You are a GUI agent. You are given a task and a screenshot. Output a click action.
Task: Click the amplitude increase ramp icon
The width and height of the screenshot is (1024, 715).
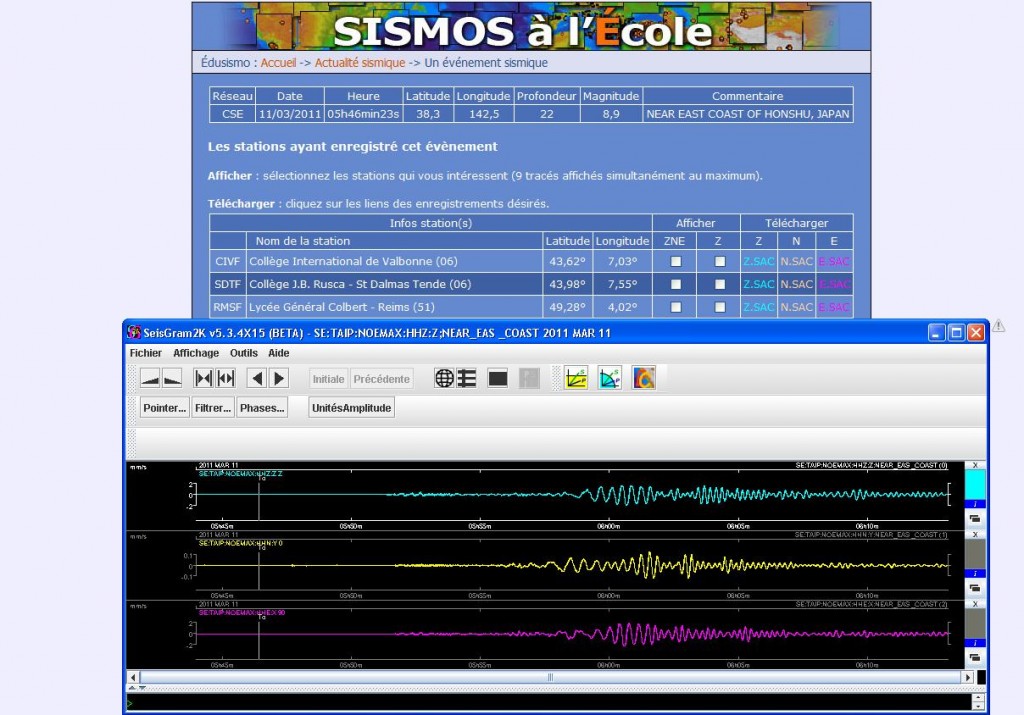point(151,379)
